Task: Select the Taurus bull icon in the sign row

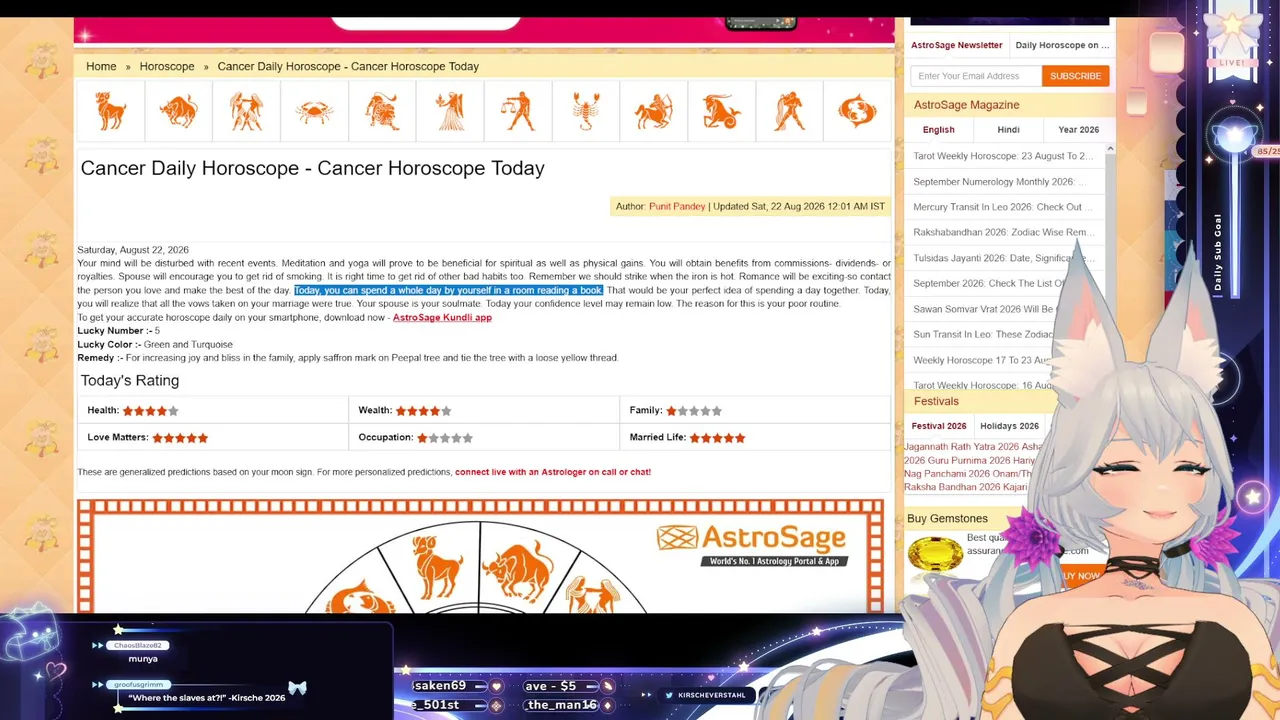Action: 178,111
